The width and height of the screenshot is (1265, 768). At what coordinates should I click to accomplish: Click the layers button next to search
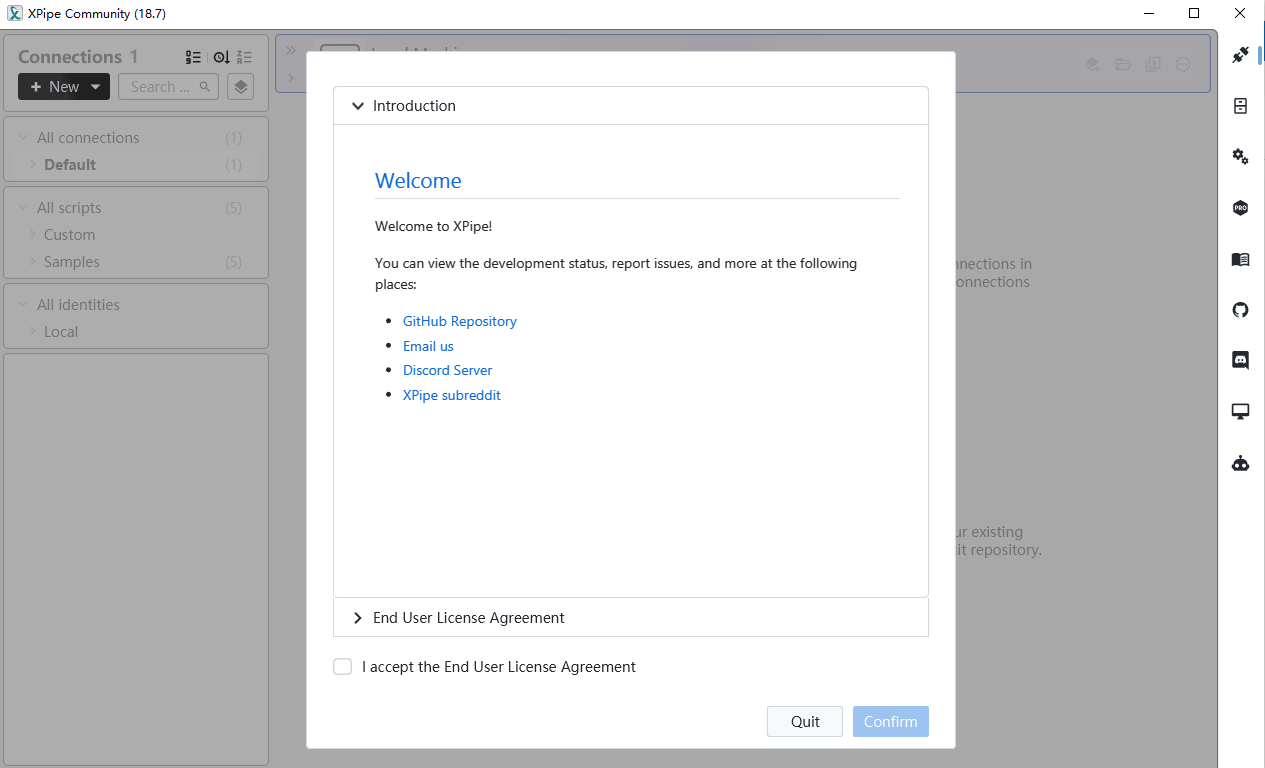tap(240, 87)
